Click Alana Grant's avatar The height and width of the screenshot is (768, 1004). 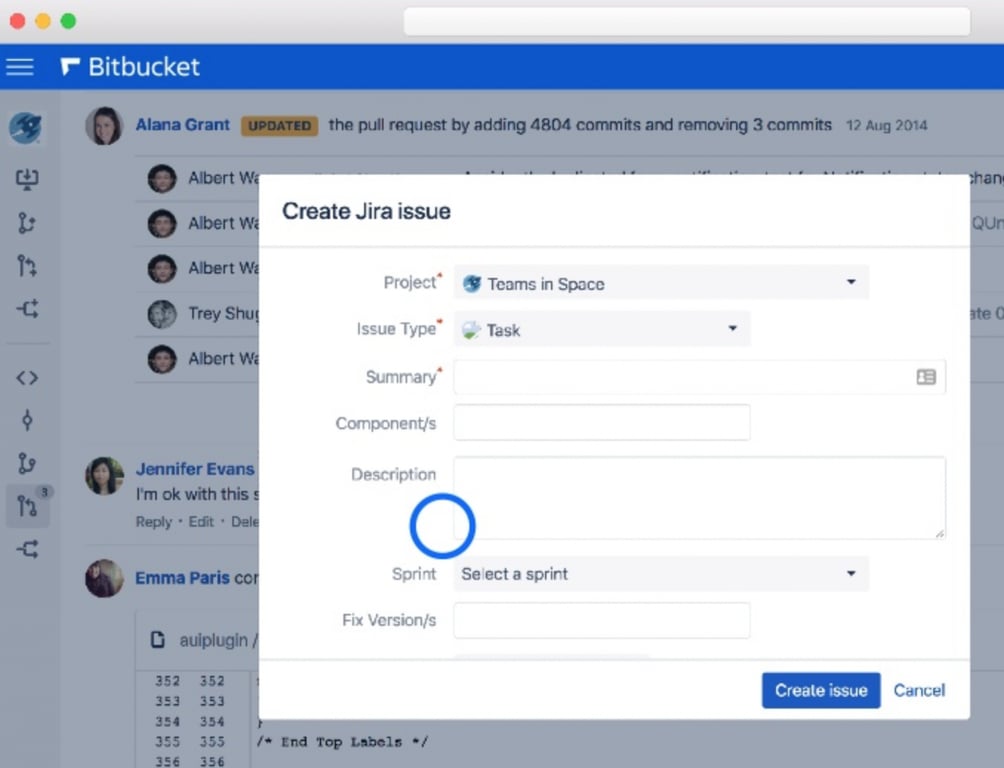(x=104, y=126)
